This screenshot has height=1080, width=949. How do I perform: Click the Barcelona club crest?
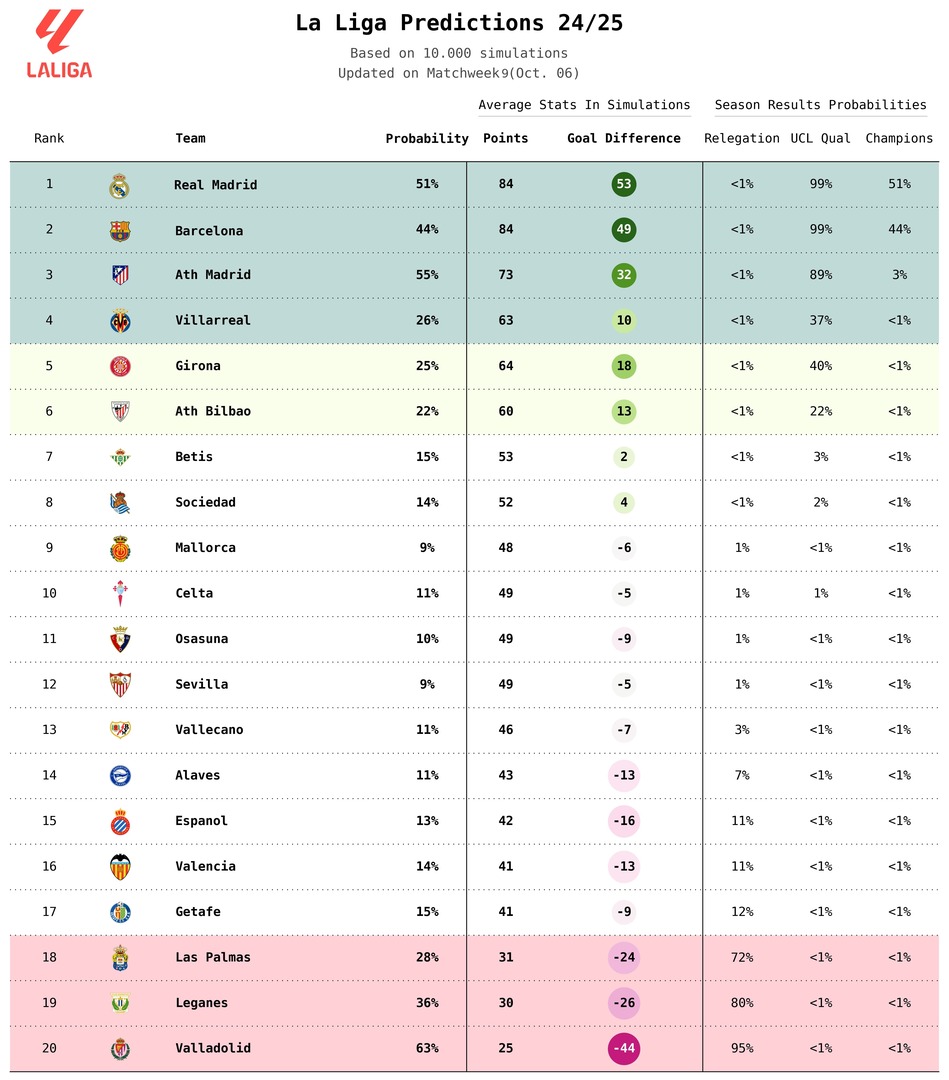point(120,230)
